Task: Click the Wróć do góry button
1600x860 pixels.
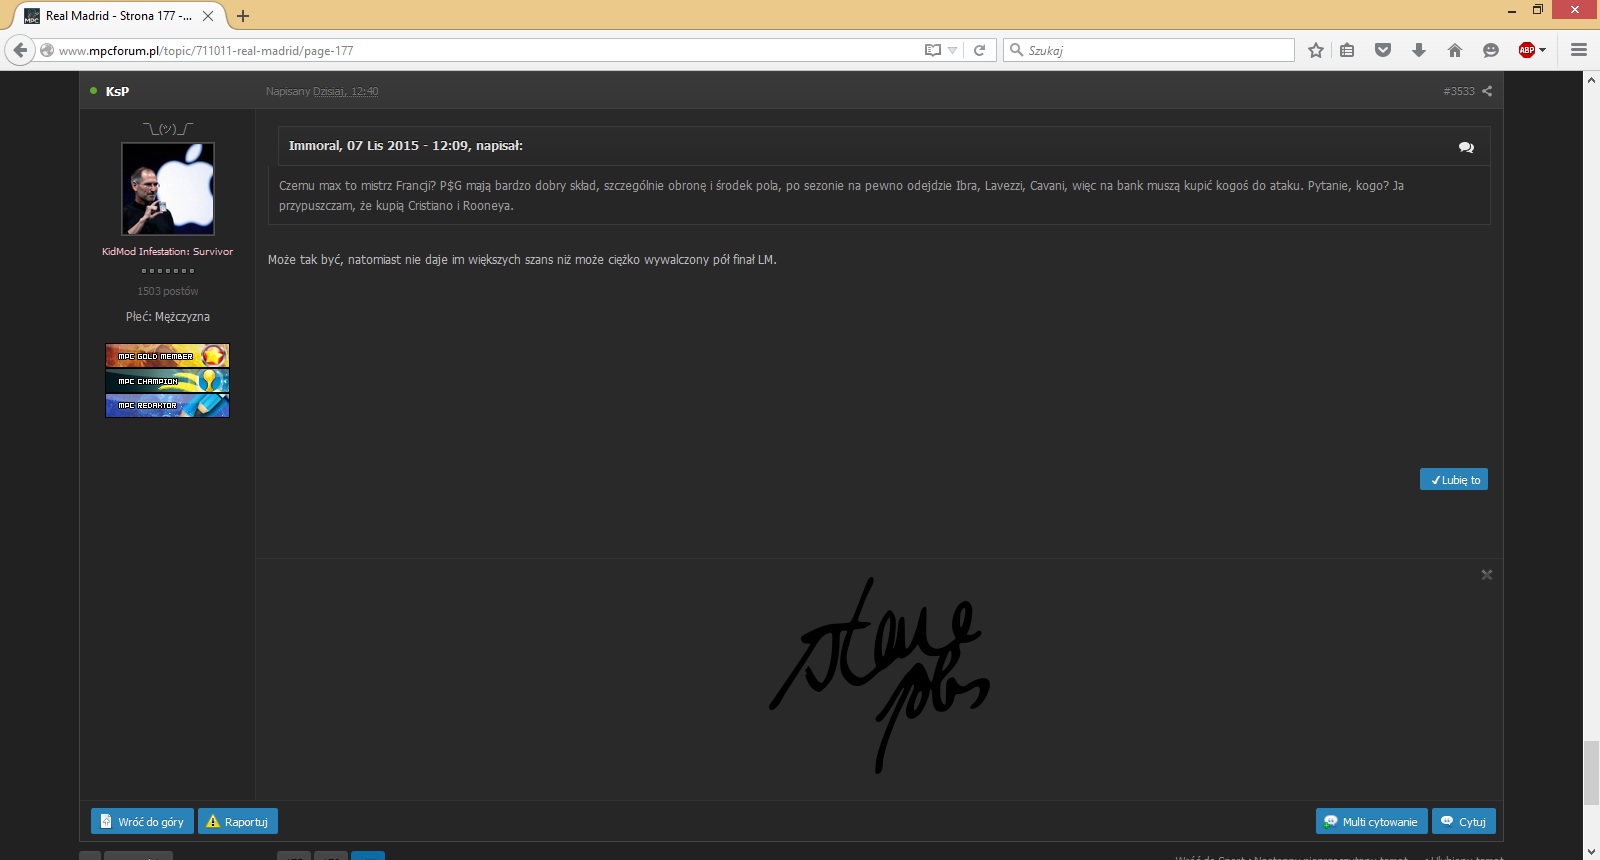Action: [x=142, y=822]
